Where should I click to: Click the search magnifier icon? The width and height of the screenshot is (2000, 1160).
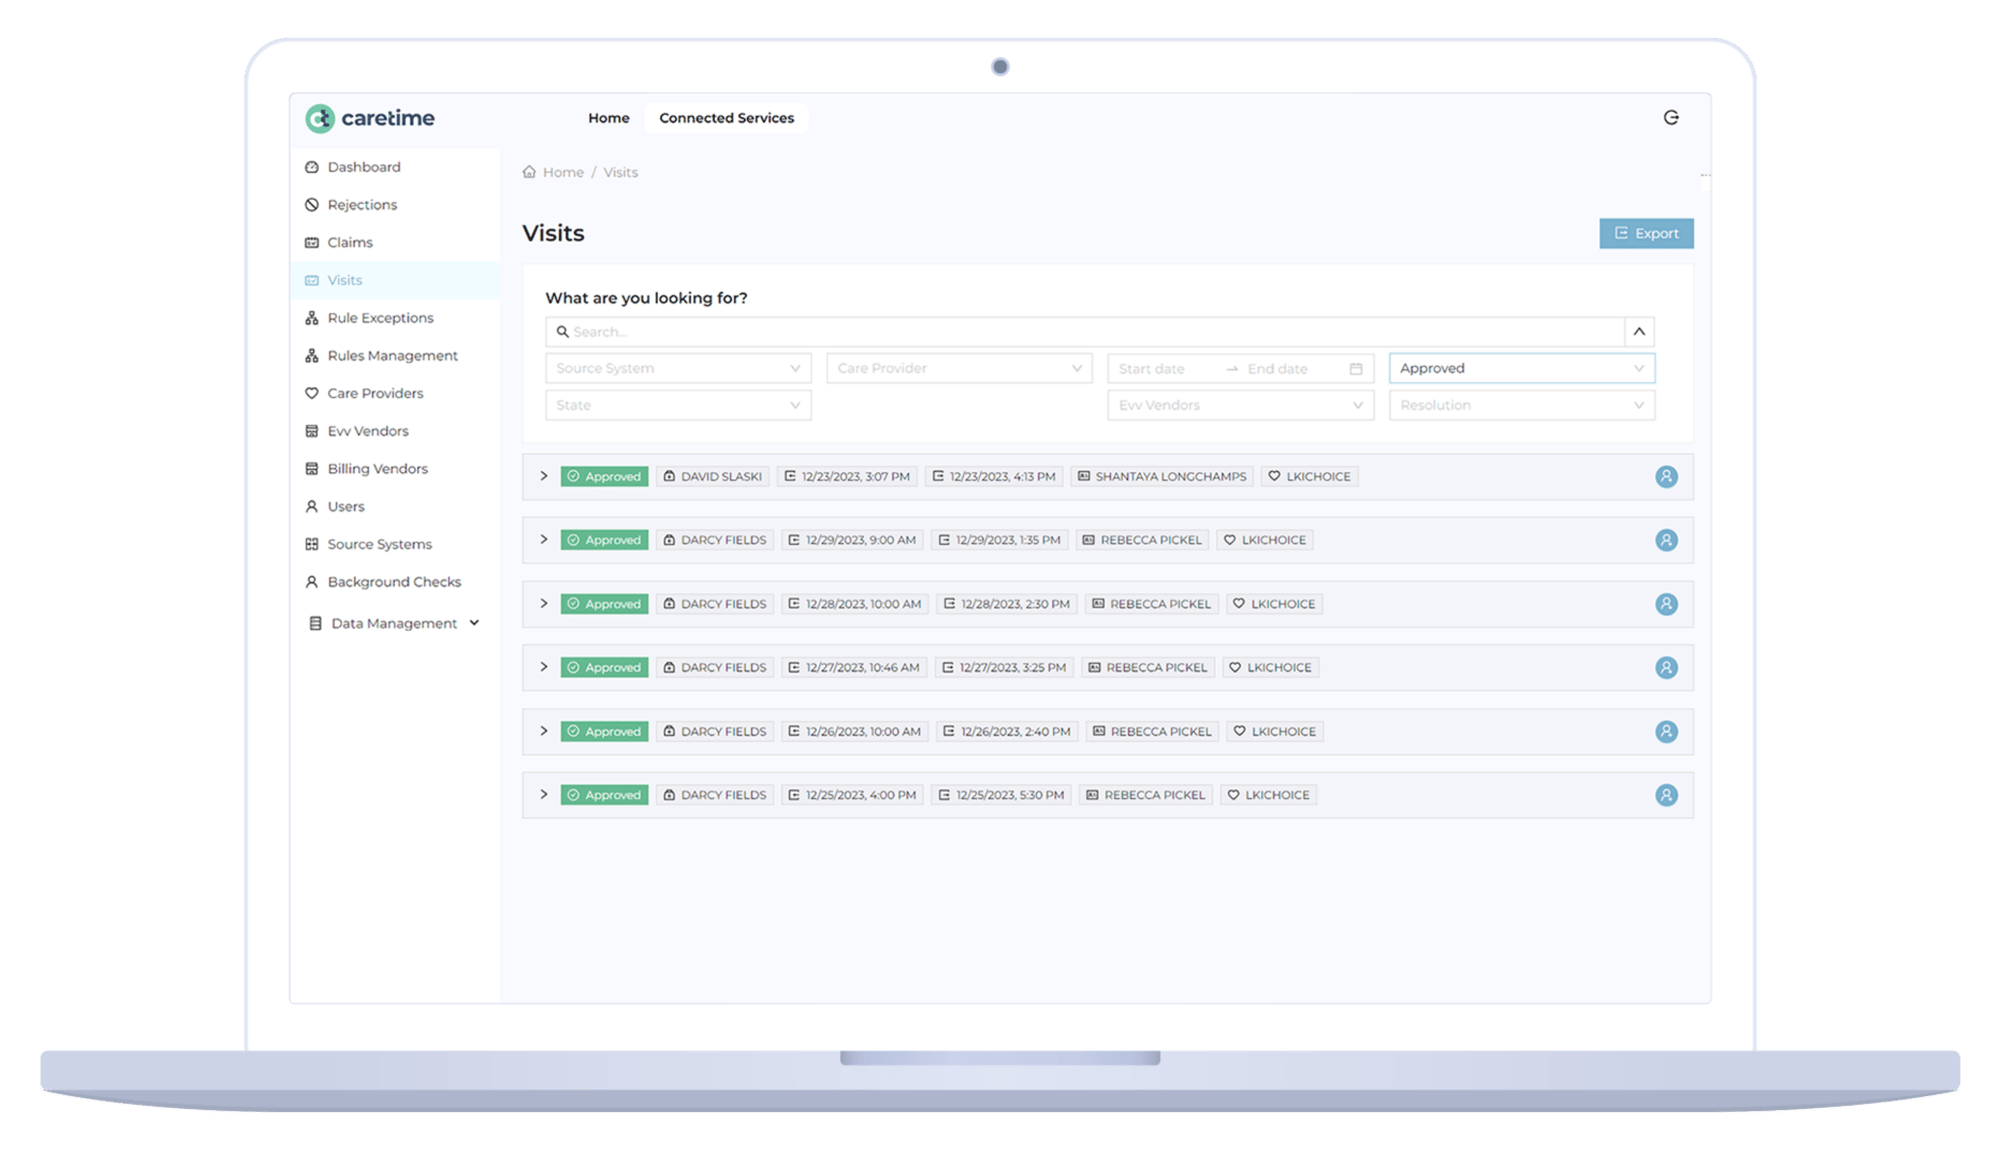tap(563, 332)
